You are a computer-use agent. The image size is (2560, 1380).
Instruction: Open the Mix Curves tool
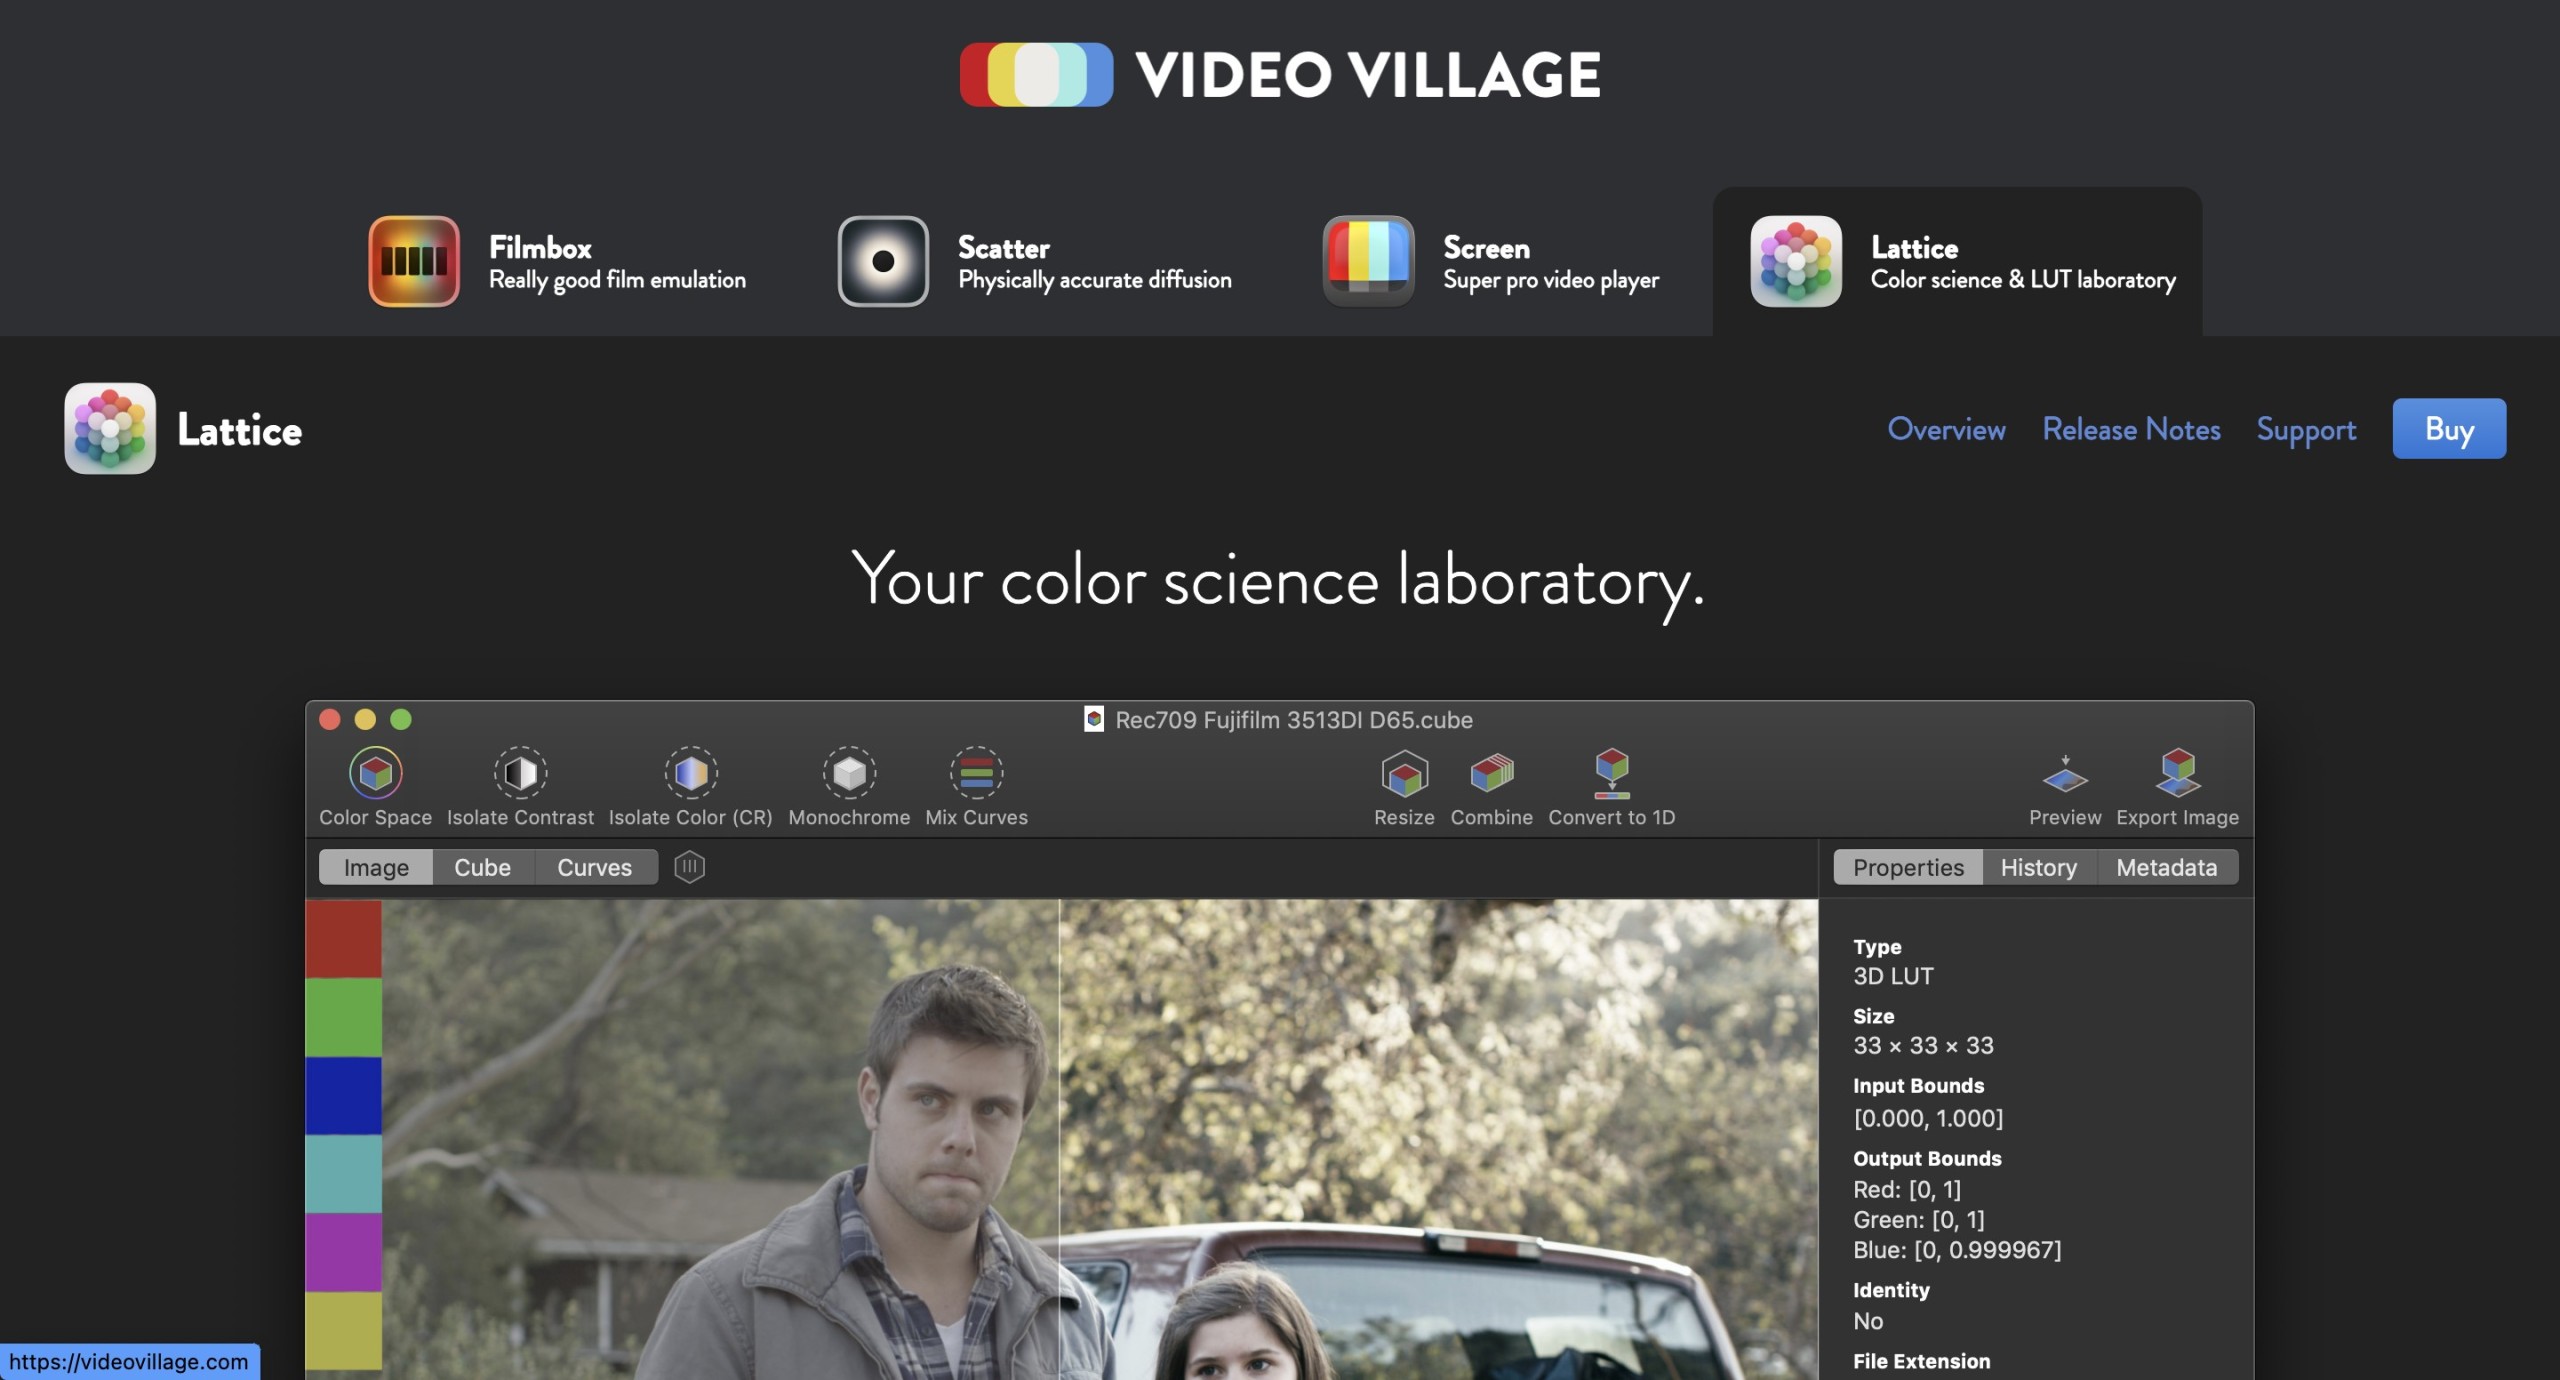(x=976, y=773)
